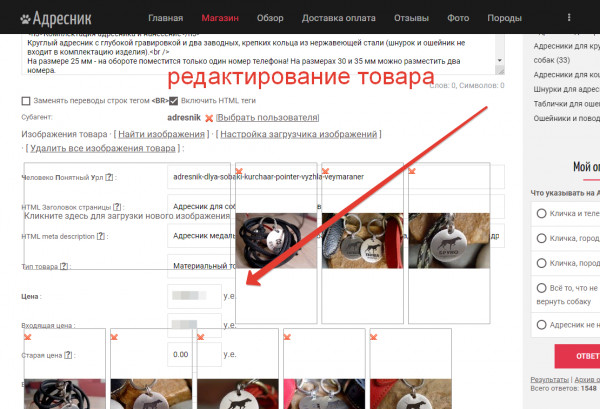Click the Адресник paw logo
Viewport: 600px width, 409px height.
(56, 18)
